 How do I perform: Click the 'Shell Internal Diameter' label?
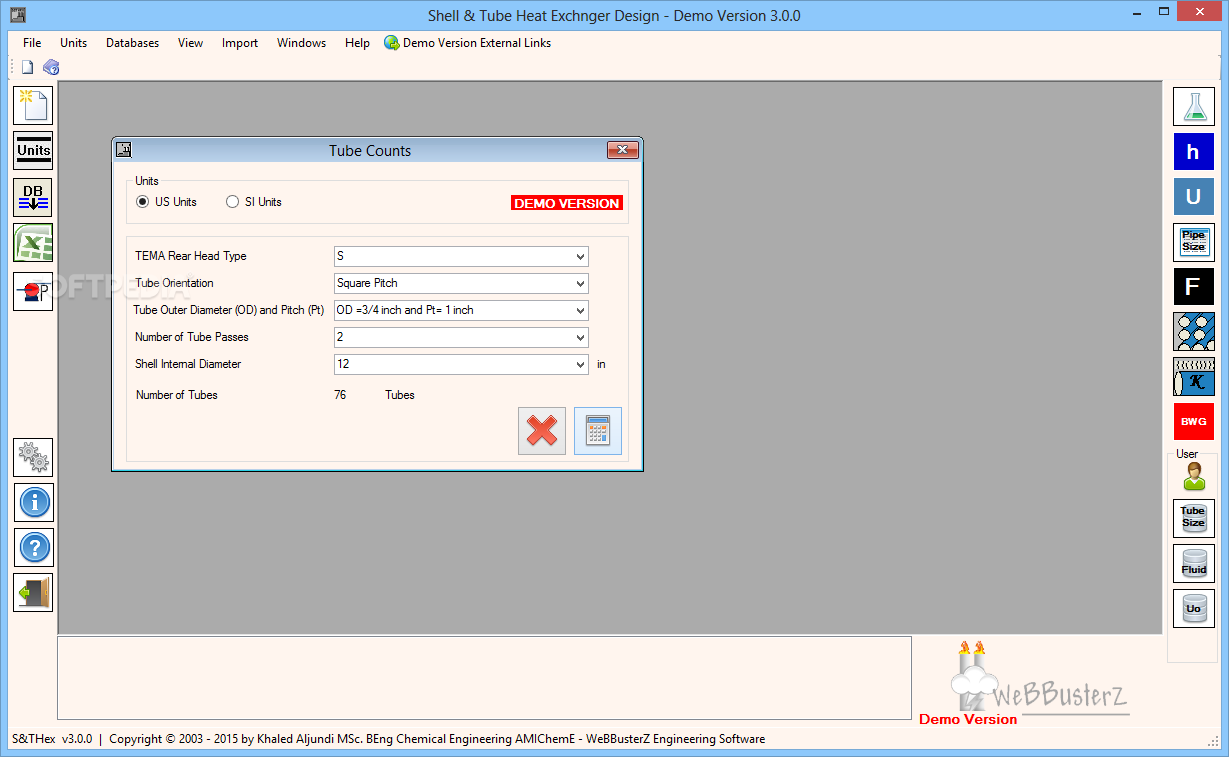(x=188, y=364)
